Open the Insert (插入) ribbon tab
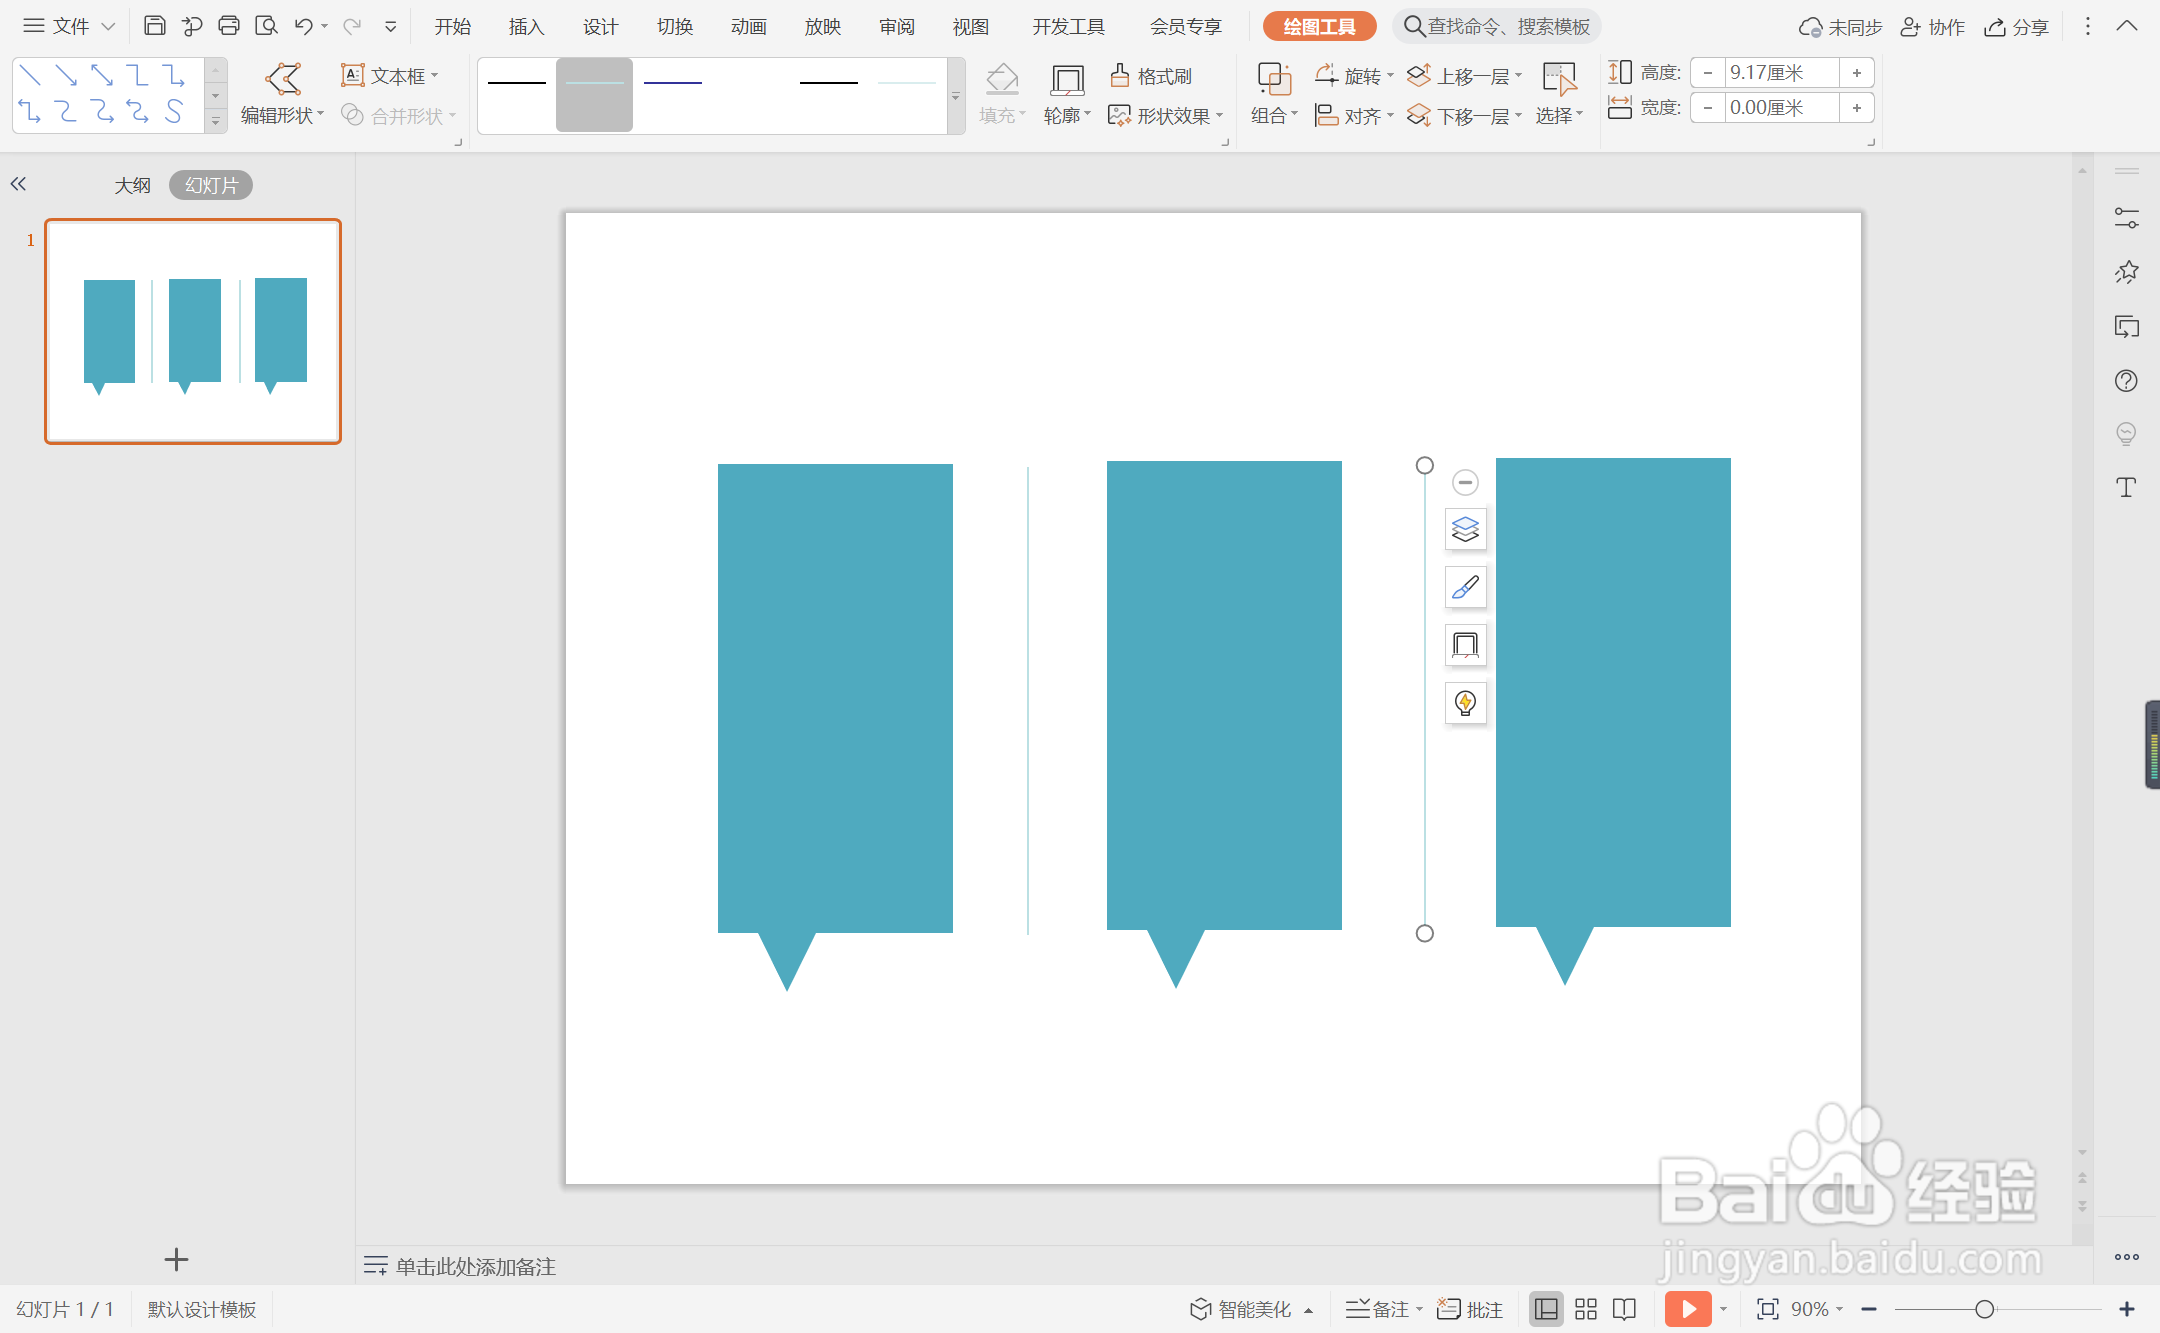Viewport: 2160px width, 1333px height. [526, 26]
